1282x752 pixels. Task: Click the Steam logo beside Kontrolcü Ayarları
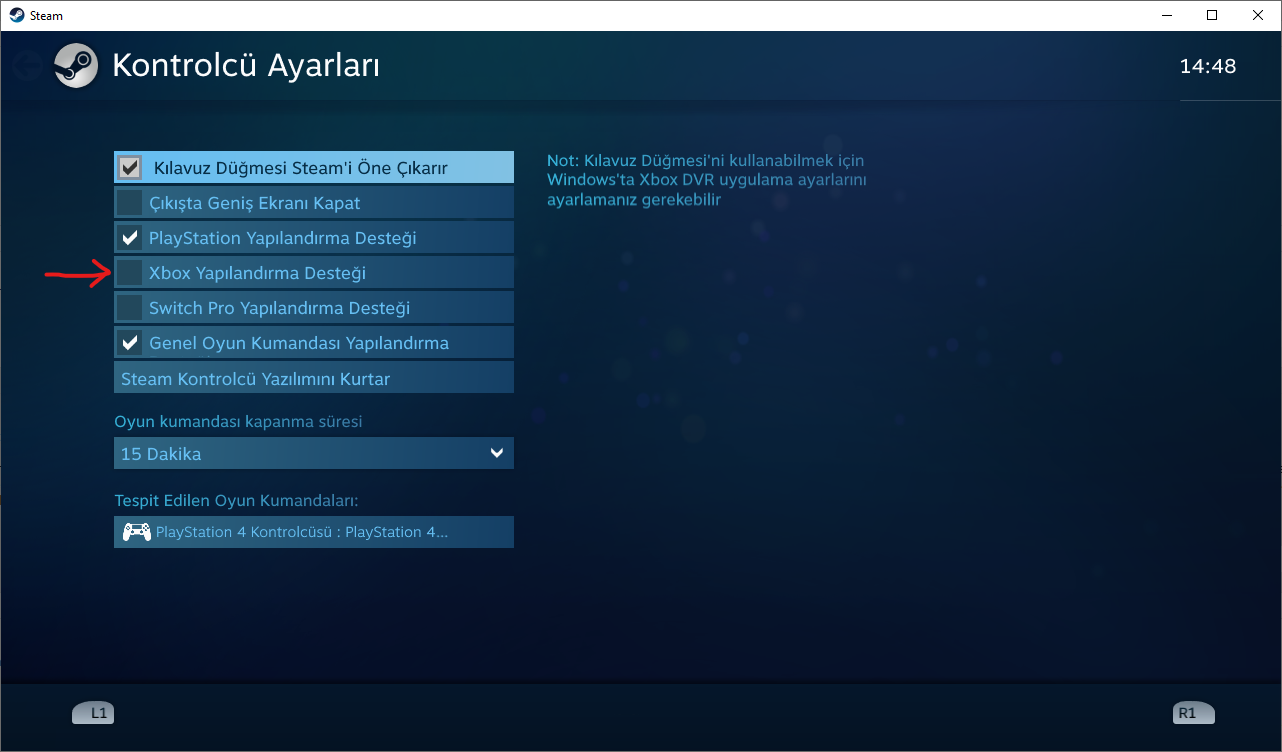[76, 66]
